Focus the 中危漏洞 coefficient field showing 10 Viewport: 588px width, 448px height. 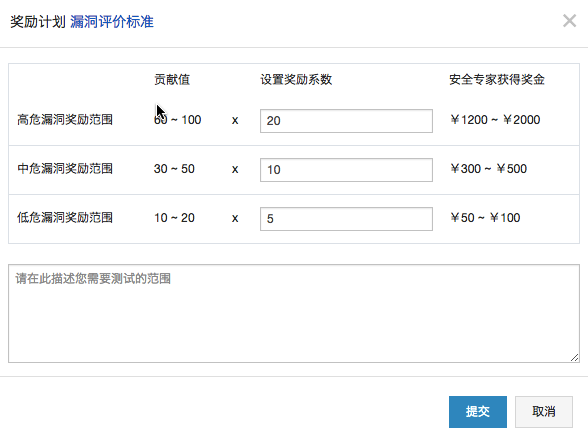pyautogui.click(x=346, y=170)
